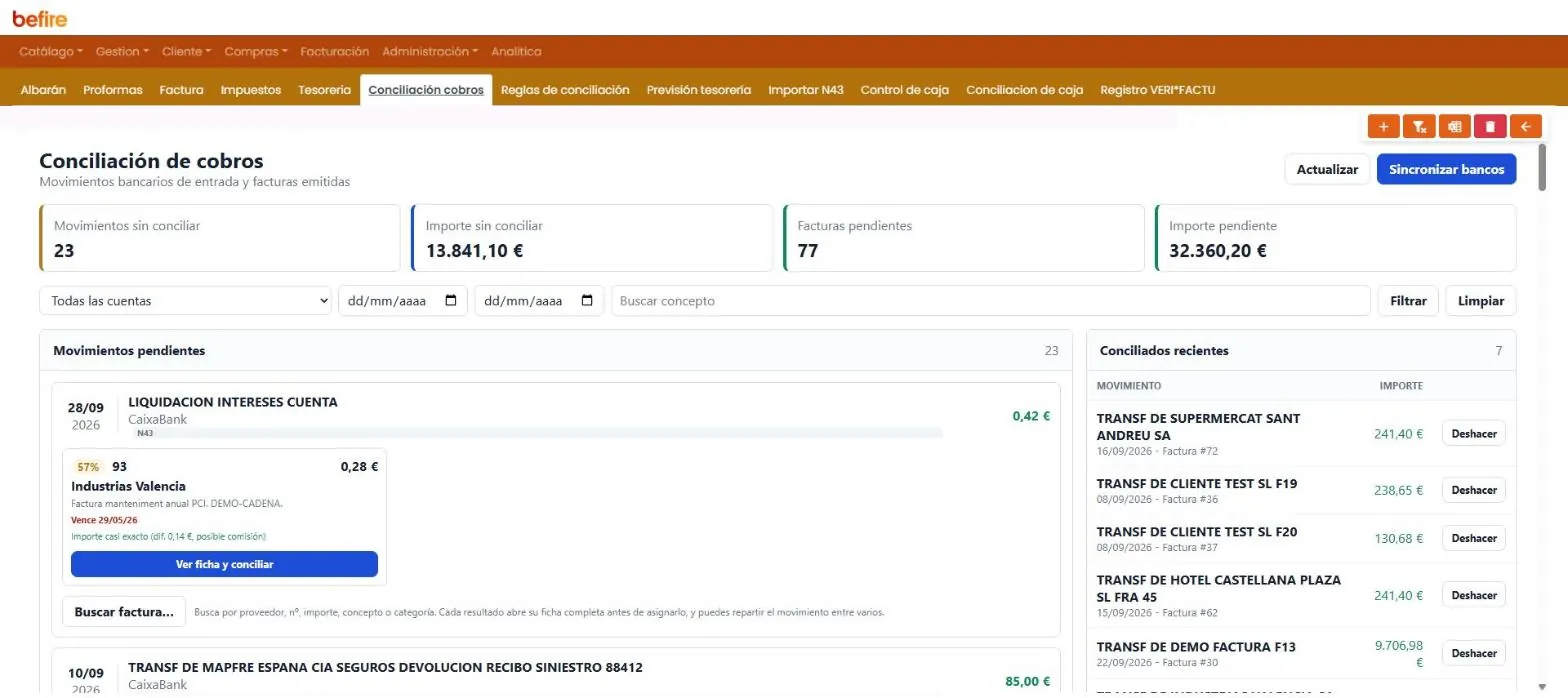
Task: Expand the Gestion menu
Action: pos(122,51)
